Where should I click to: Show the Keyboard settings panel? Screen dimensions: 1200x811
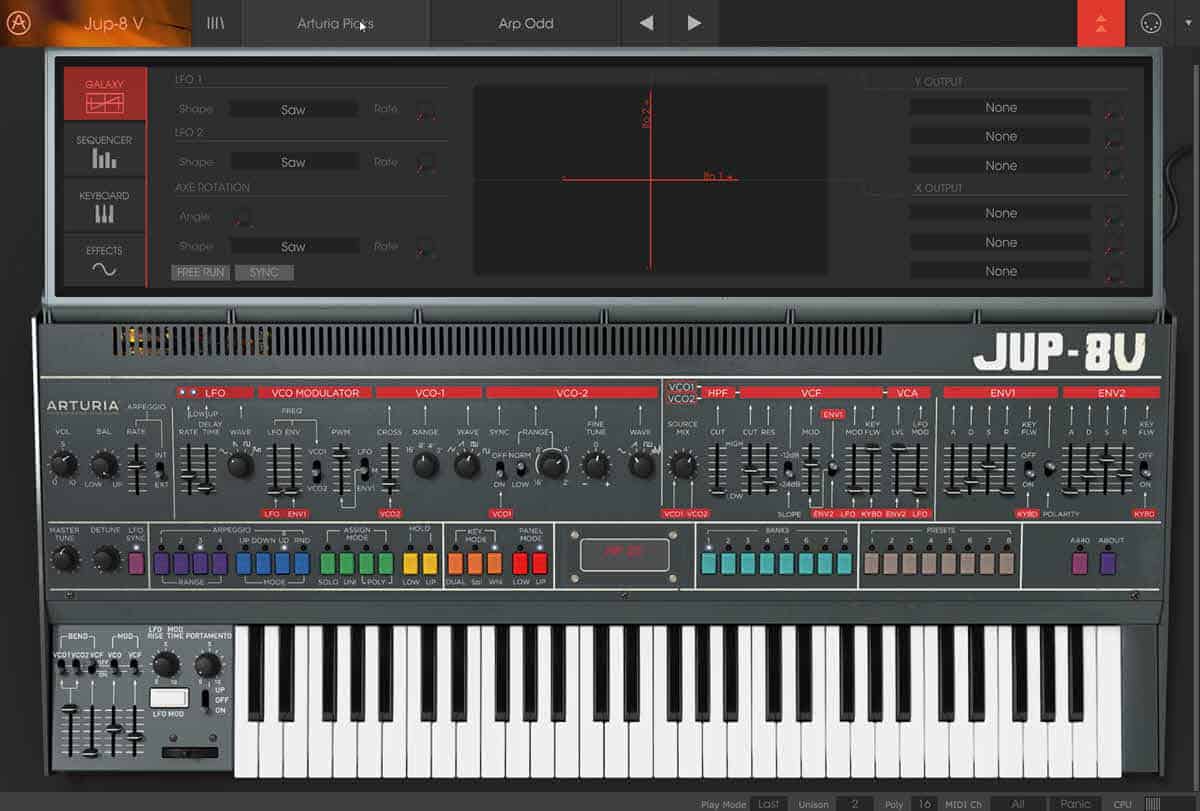(105, 206)
